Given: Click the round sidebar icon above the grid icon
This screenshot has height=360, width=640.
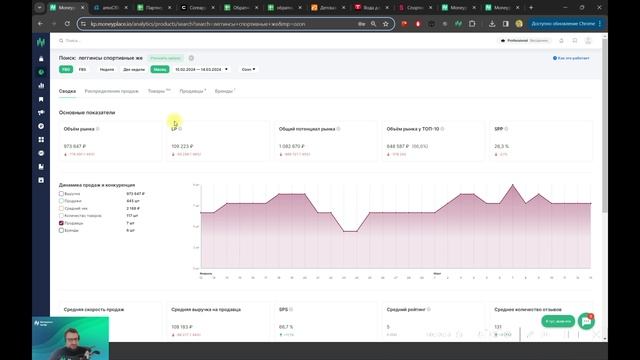Looking at the screenshot, I should click(41, 126).
